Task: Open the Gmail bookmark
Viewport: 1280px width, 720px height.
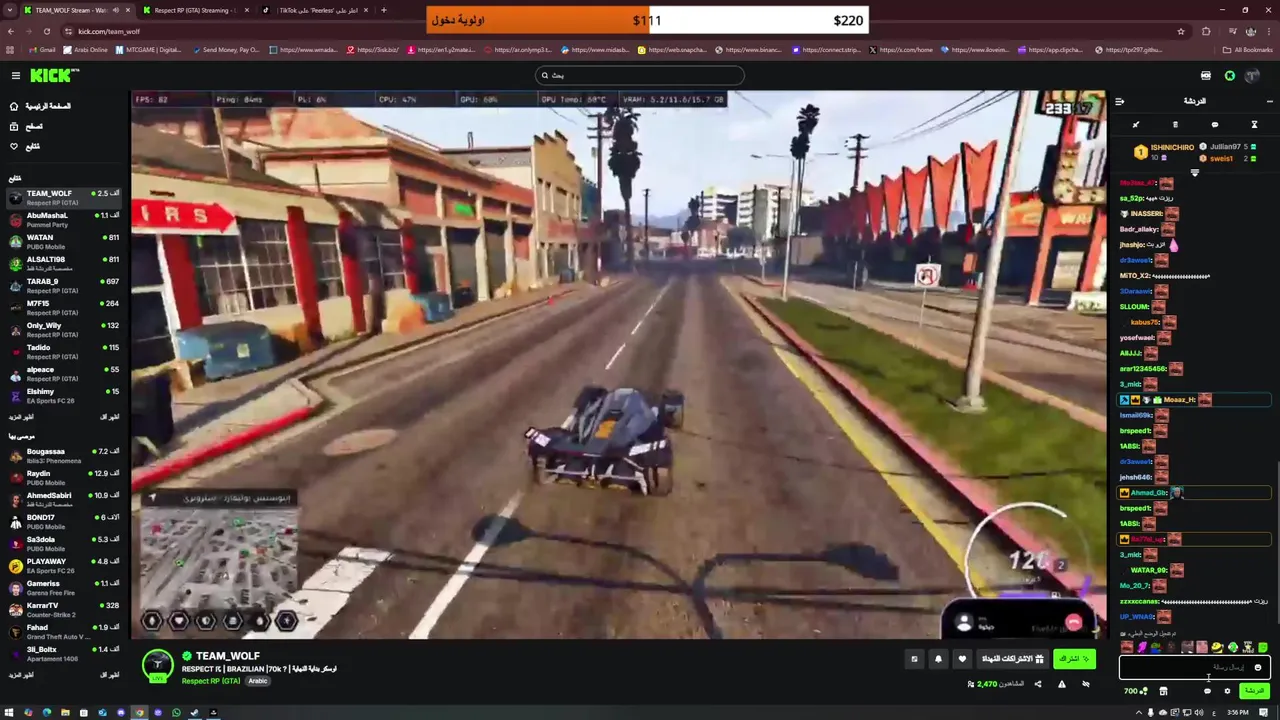Action: point(43,50)
